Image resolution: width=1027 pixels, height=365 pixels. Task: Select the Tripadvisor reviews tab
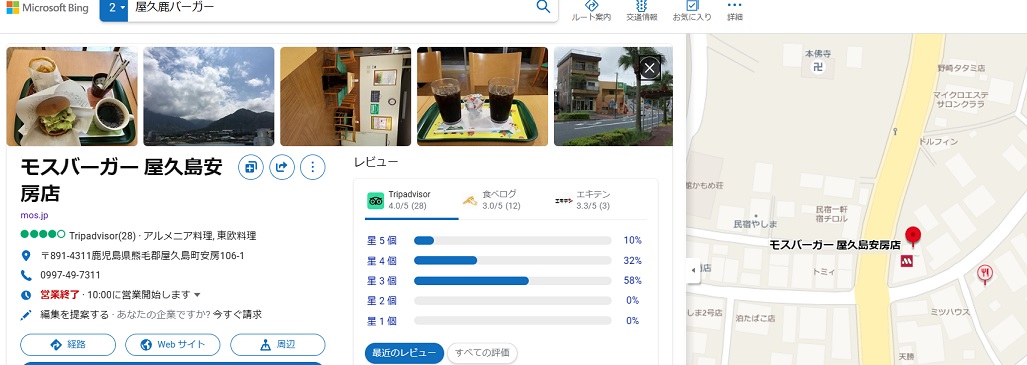click(x=411, y=200)
